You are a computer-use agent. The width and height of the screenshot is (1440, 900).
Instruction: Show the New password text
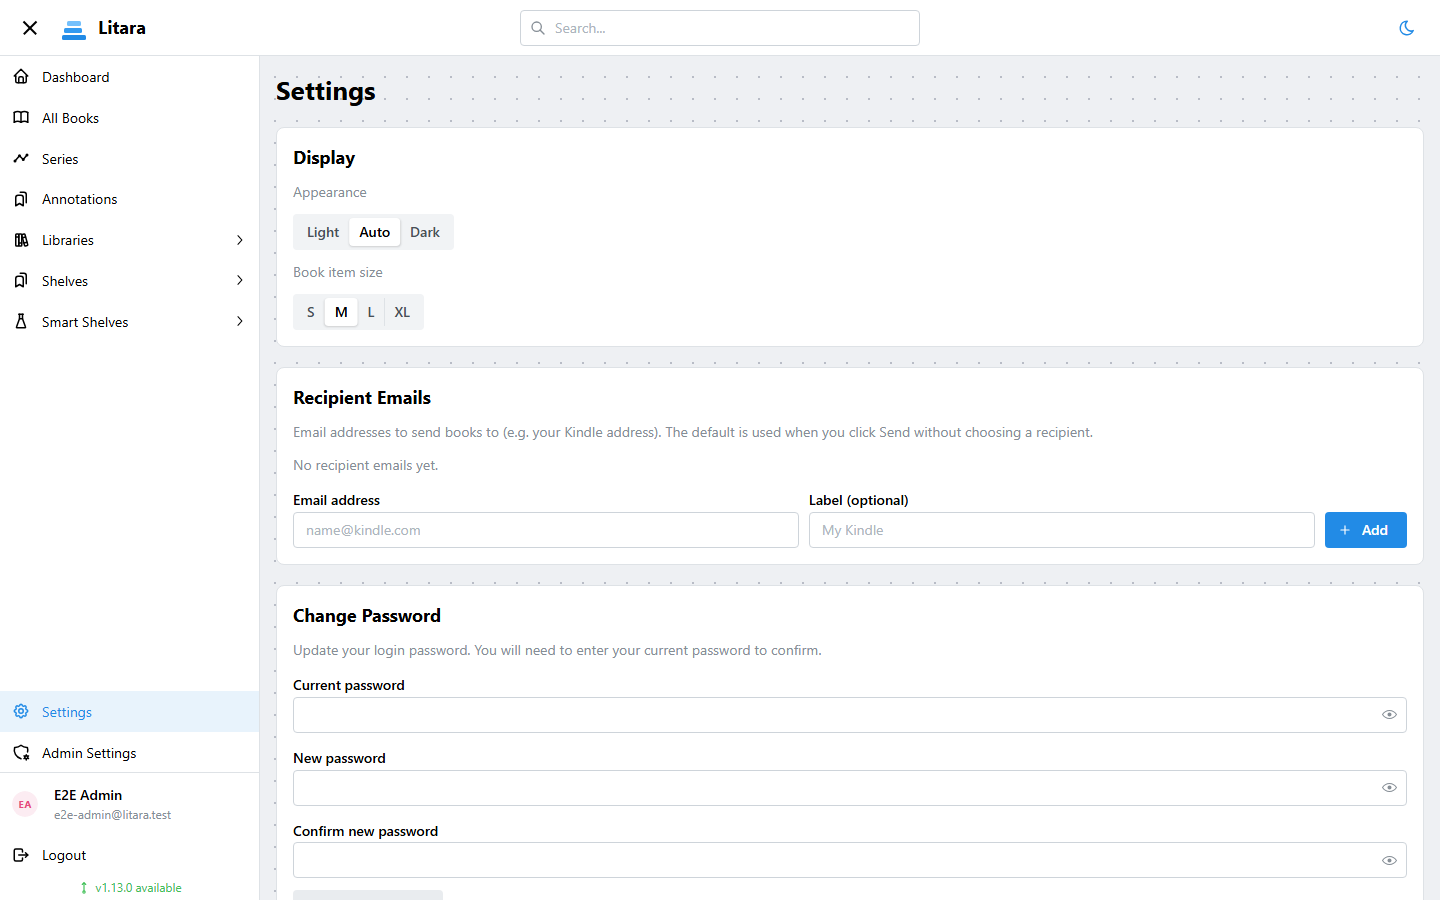click(x=1389, y=787)
